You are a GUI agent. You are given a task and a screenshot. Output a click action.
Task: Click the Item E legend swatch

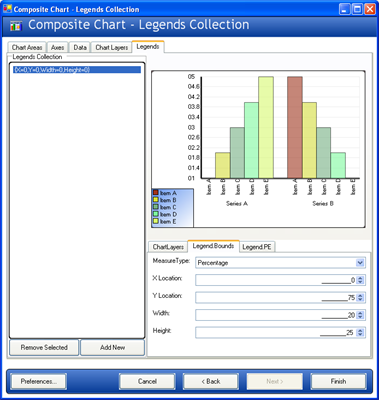click(156, 221)
